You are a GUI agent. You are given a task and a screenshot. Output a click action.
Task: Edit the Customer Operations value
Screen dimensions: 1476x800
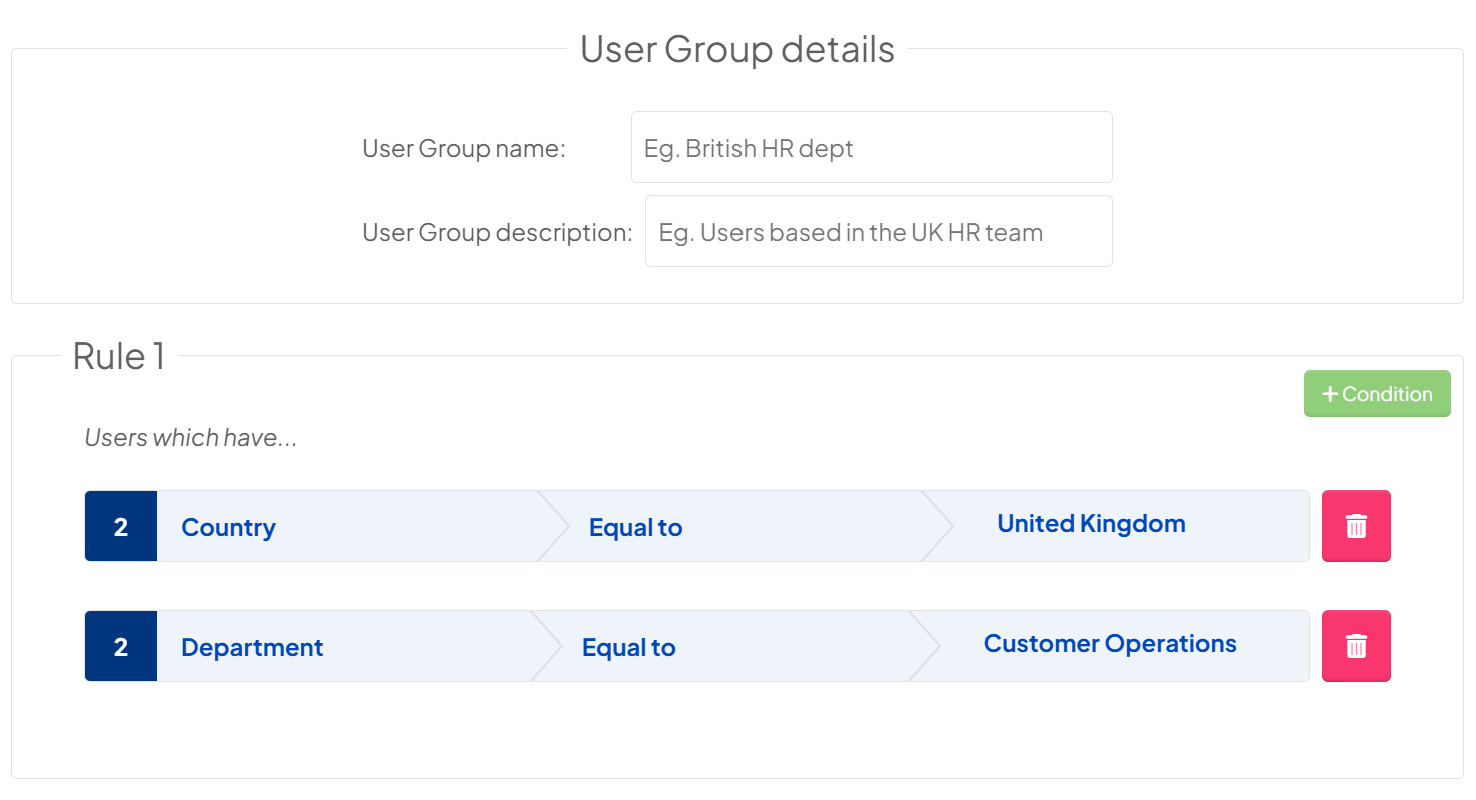(1110, 644)
